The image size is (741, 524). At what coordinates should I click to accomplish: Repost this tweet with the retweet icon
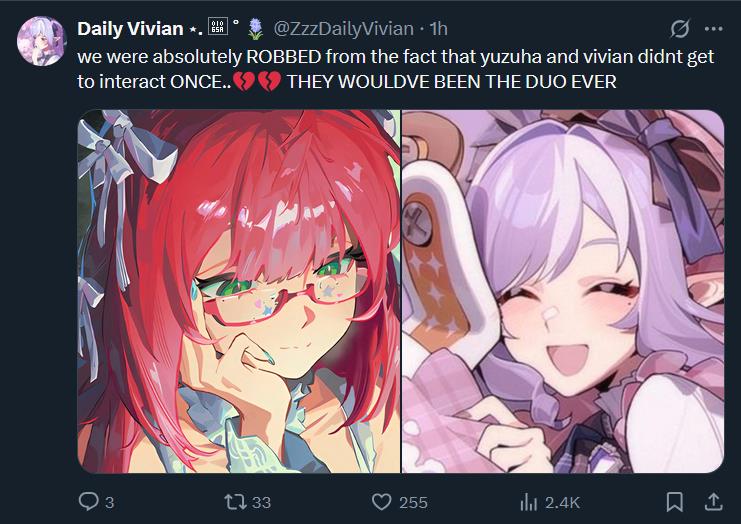click(x=235, y=501)
